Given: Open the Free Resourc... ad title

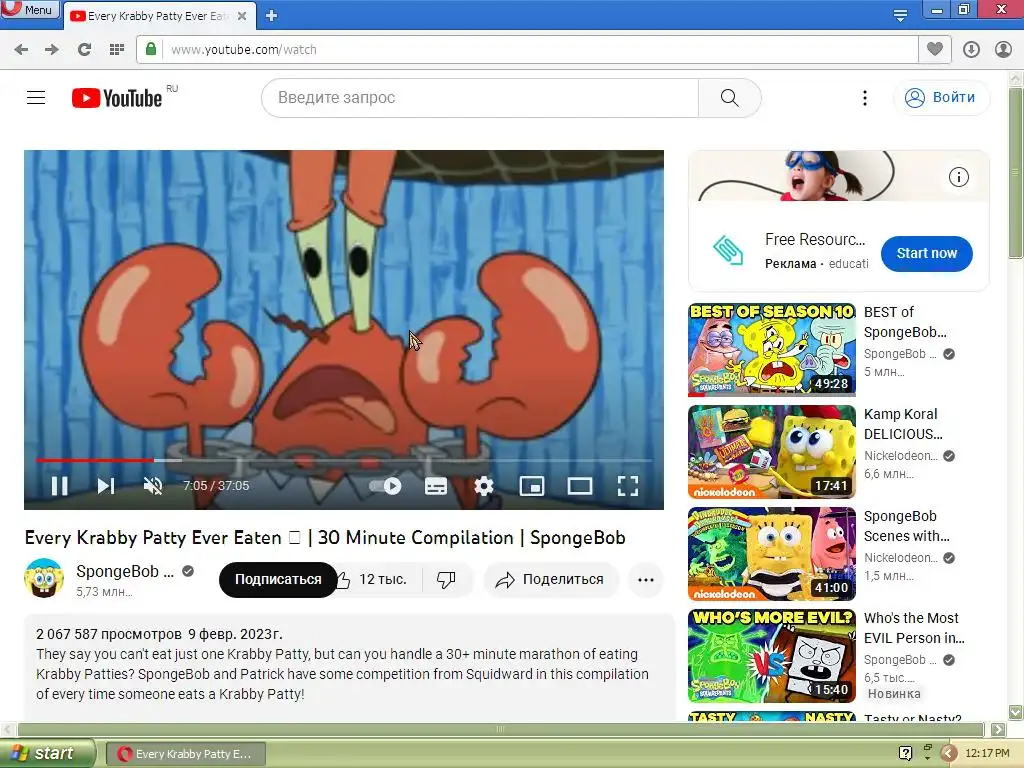Looking at the screenshot, I should (x=815, y=240).
